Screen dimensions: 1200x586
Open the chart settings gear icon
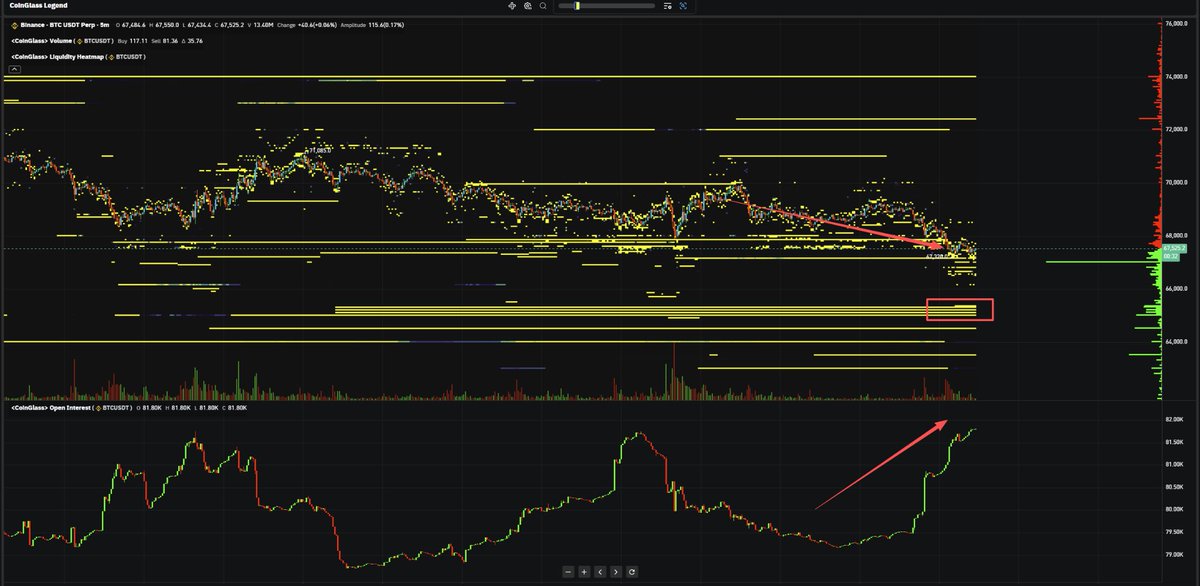[x=528, y=6]
